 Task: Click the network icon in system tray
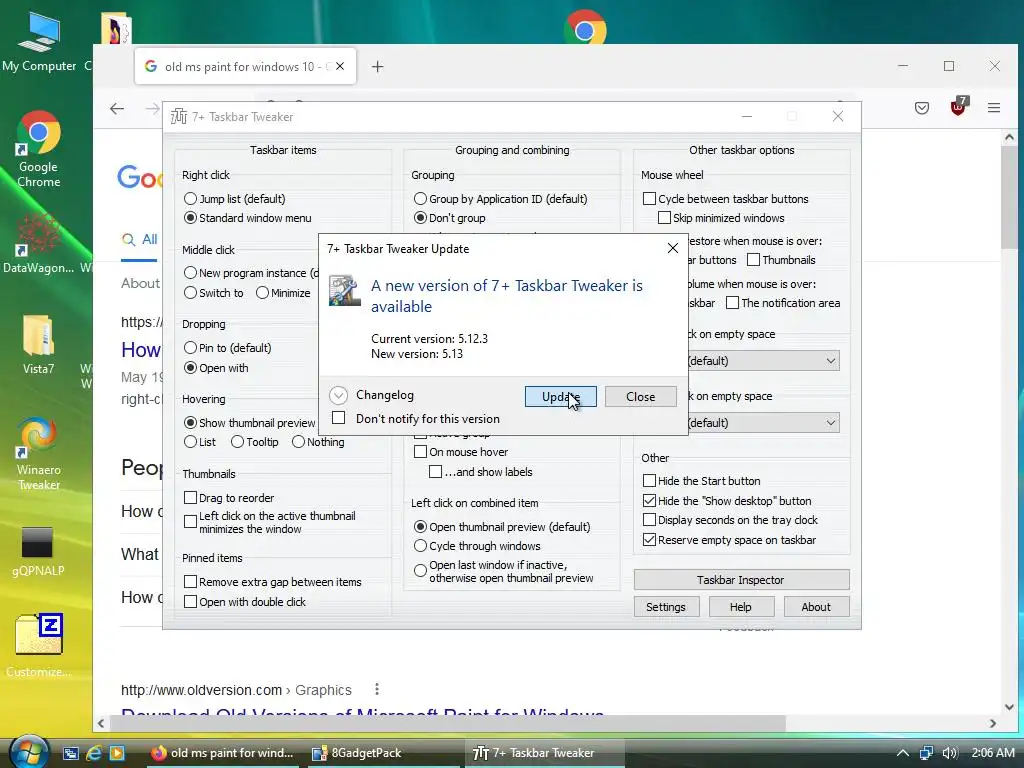926,753
